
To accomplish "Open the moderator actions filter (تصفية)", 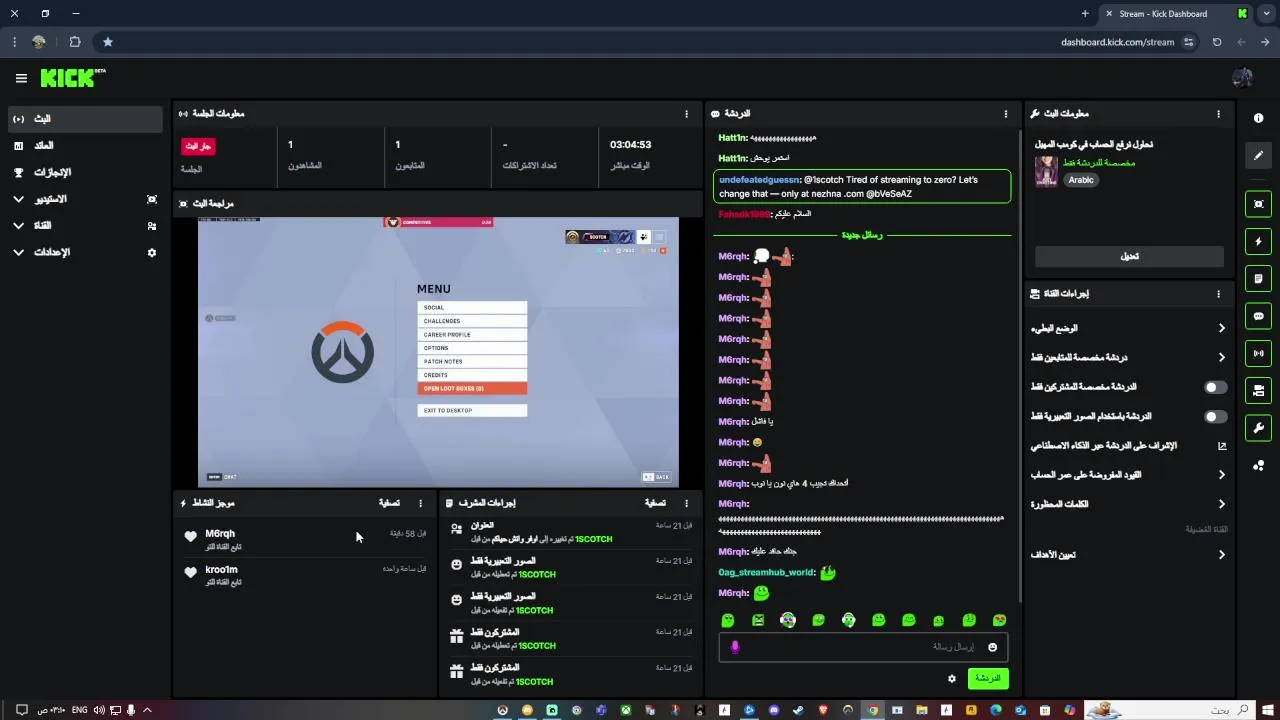I will pyautogui.click(x=655, y=503).
